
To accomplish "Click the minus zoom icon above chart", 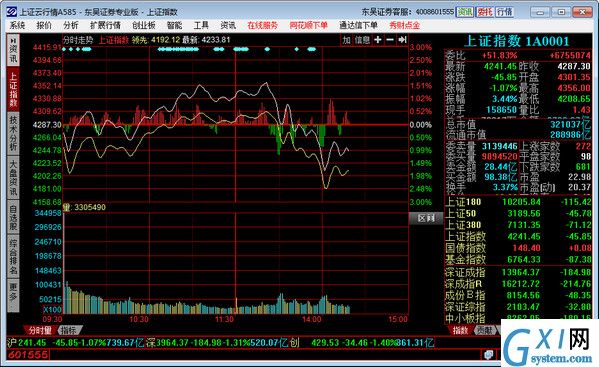I will 390,40.
